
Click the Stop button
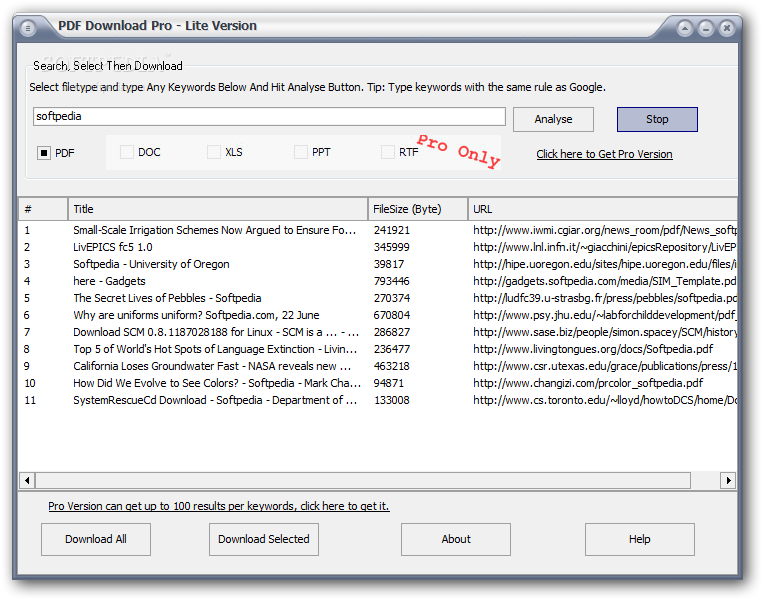657,119
